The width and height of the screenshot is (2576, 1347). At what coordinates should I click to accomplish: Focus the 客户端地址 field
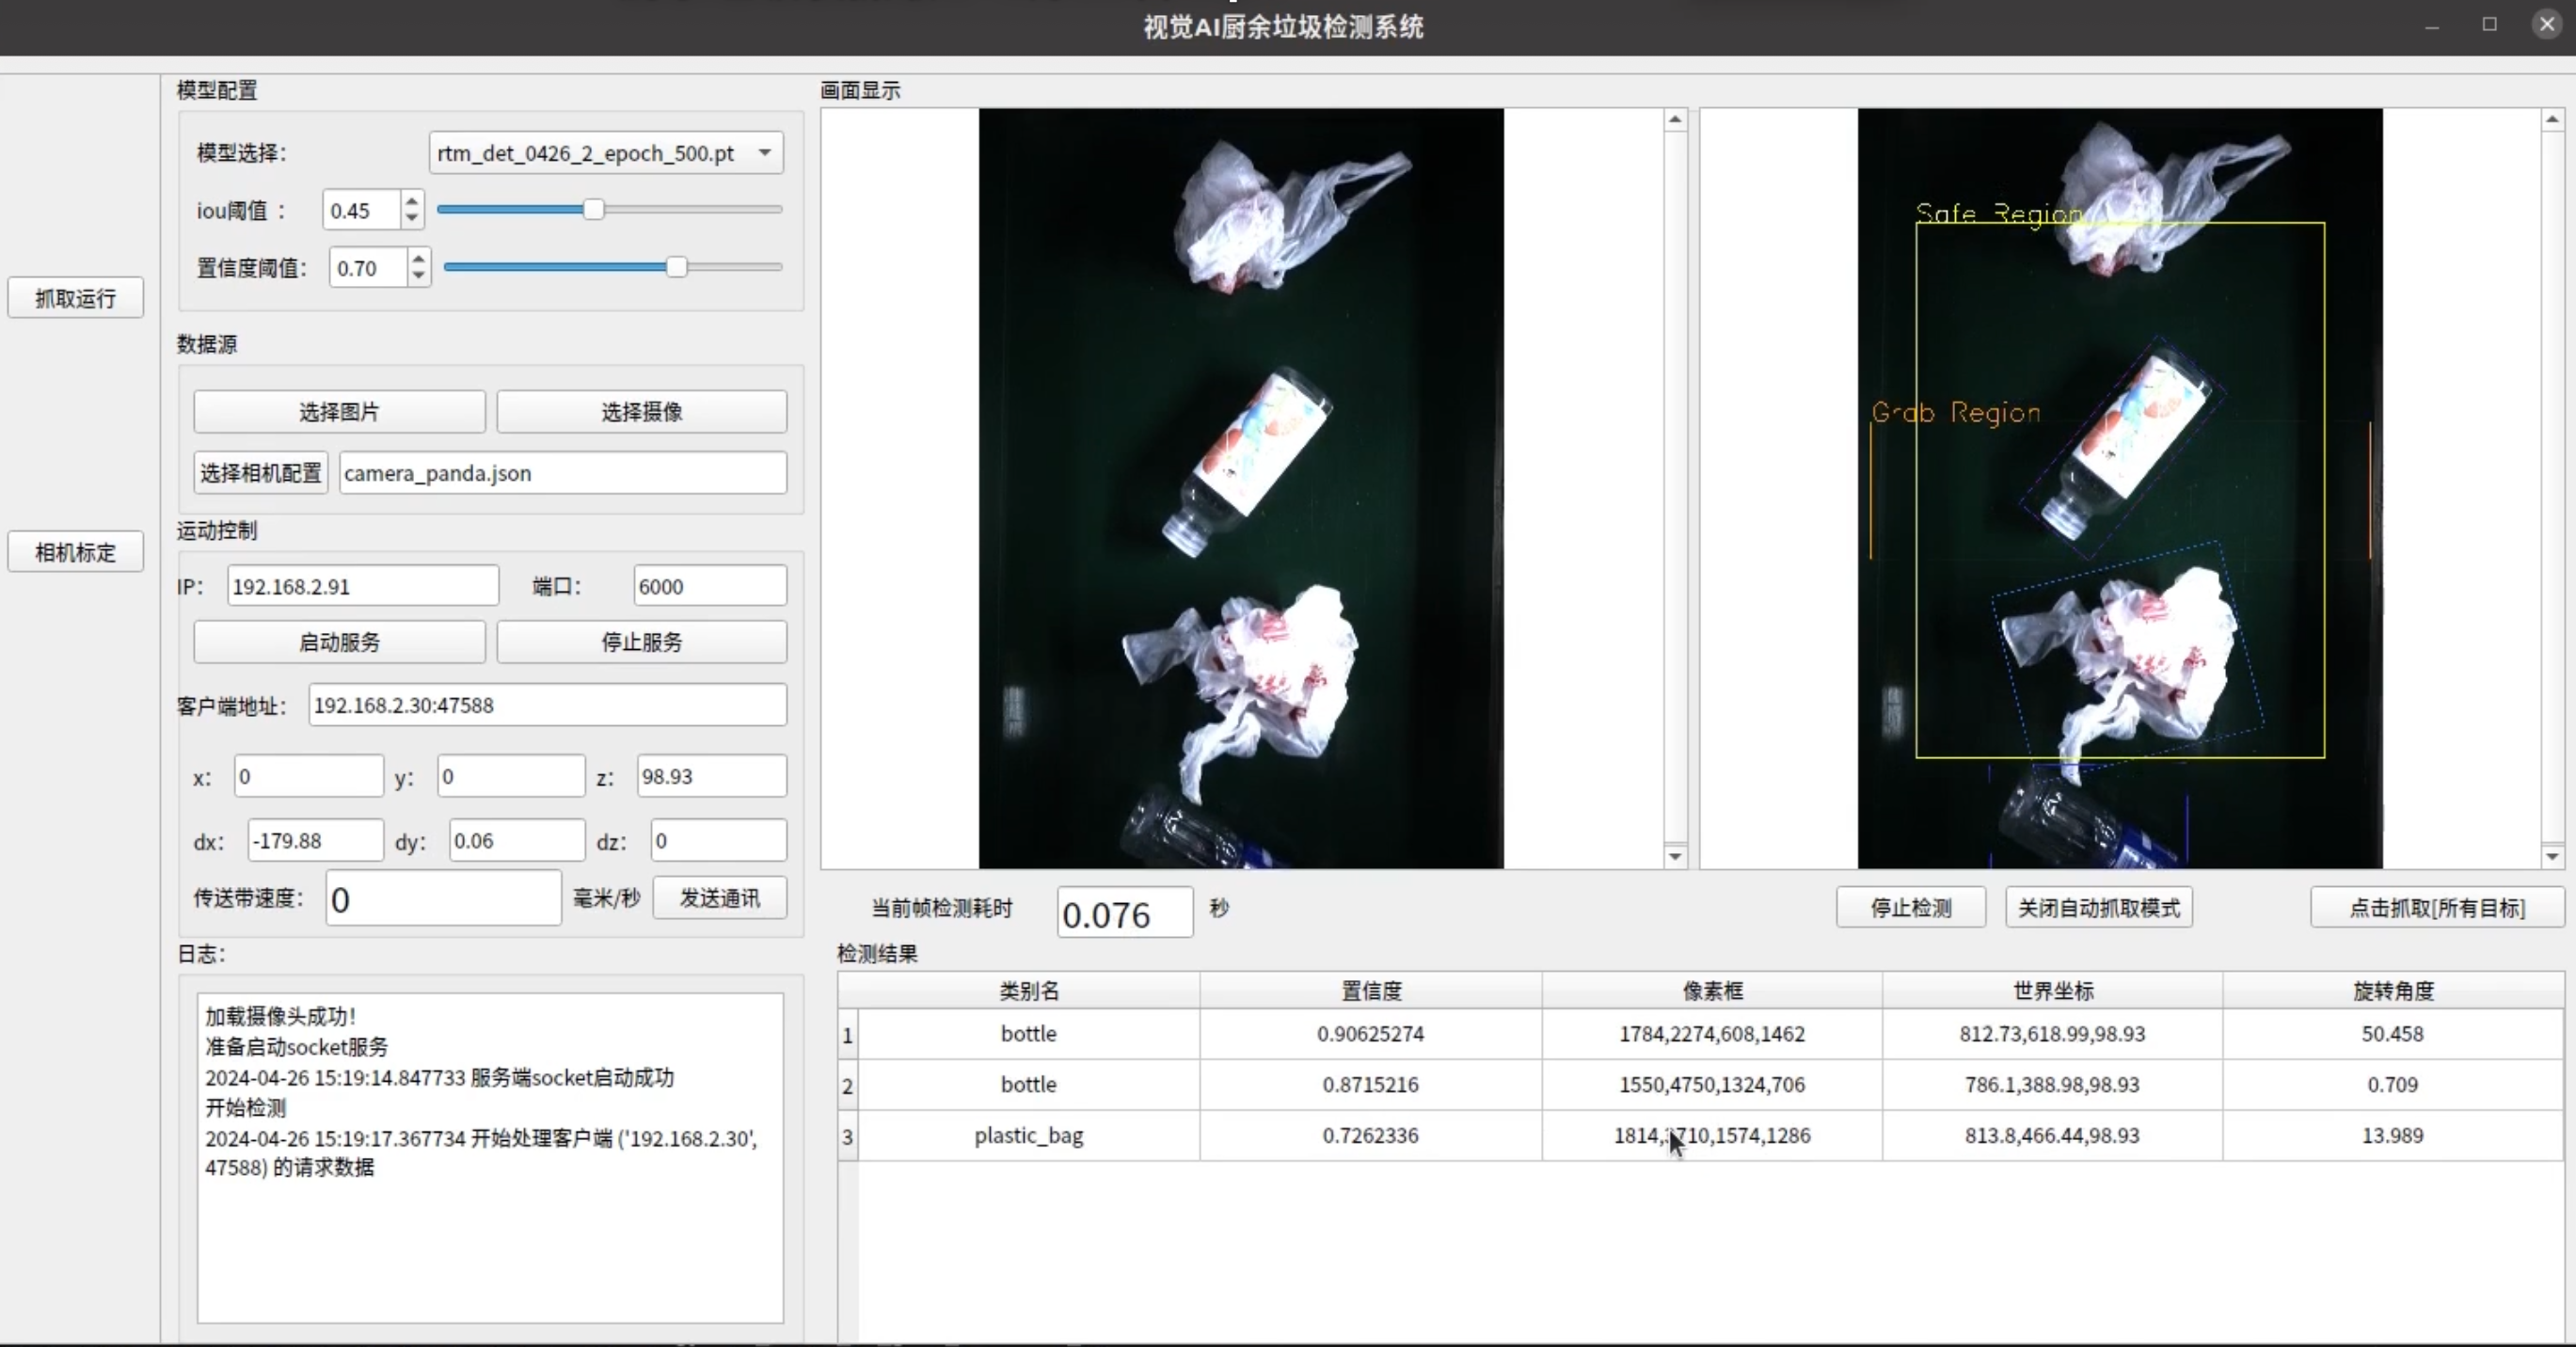[x=547, y=705]
